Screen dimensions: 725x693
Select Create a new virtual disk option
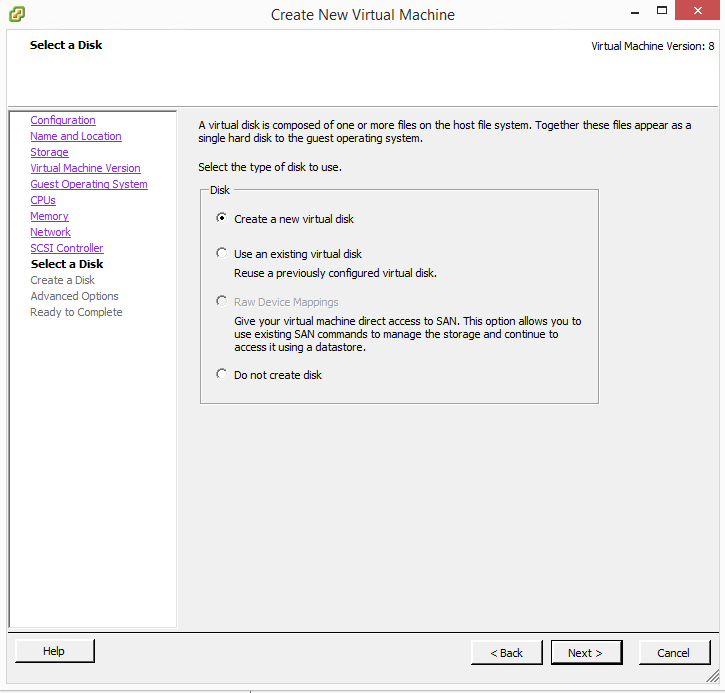(285, 219)
